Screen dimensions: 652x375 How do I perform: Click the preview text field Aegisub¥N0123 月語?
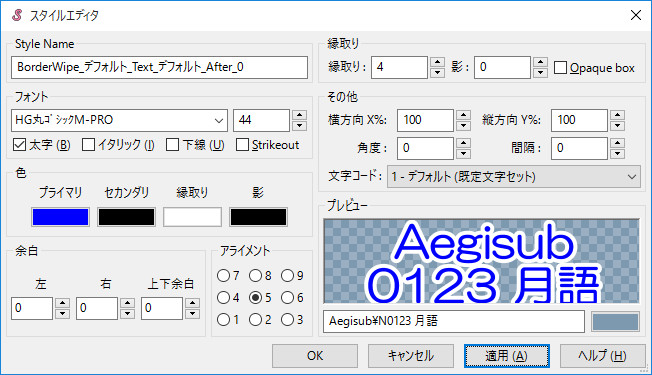coord(454,321)
